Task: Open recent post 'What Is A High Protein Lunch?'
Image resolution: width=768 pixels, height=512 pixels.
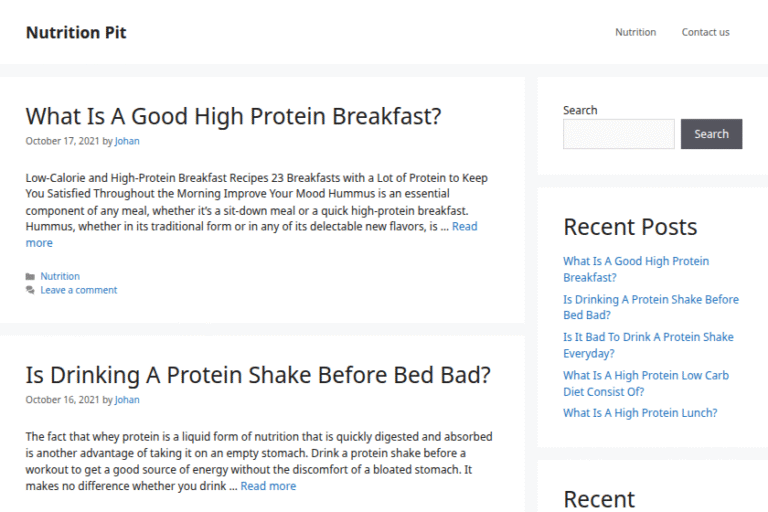Action: pyautogui.click(x=640, y=413)
